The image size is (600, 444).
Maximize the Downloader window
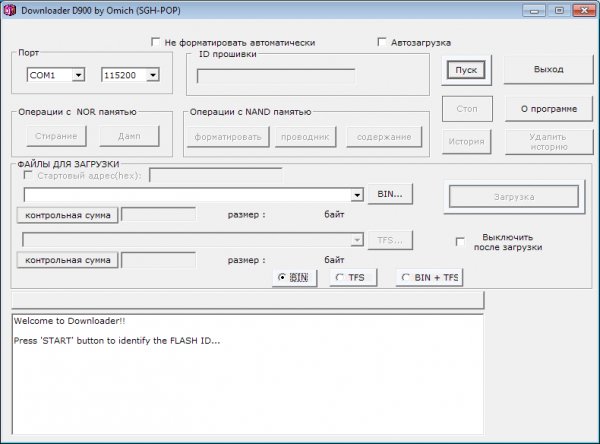559,10
